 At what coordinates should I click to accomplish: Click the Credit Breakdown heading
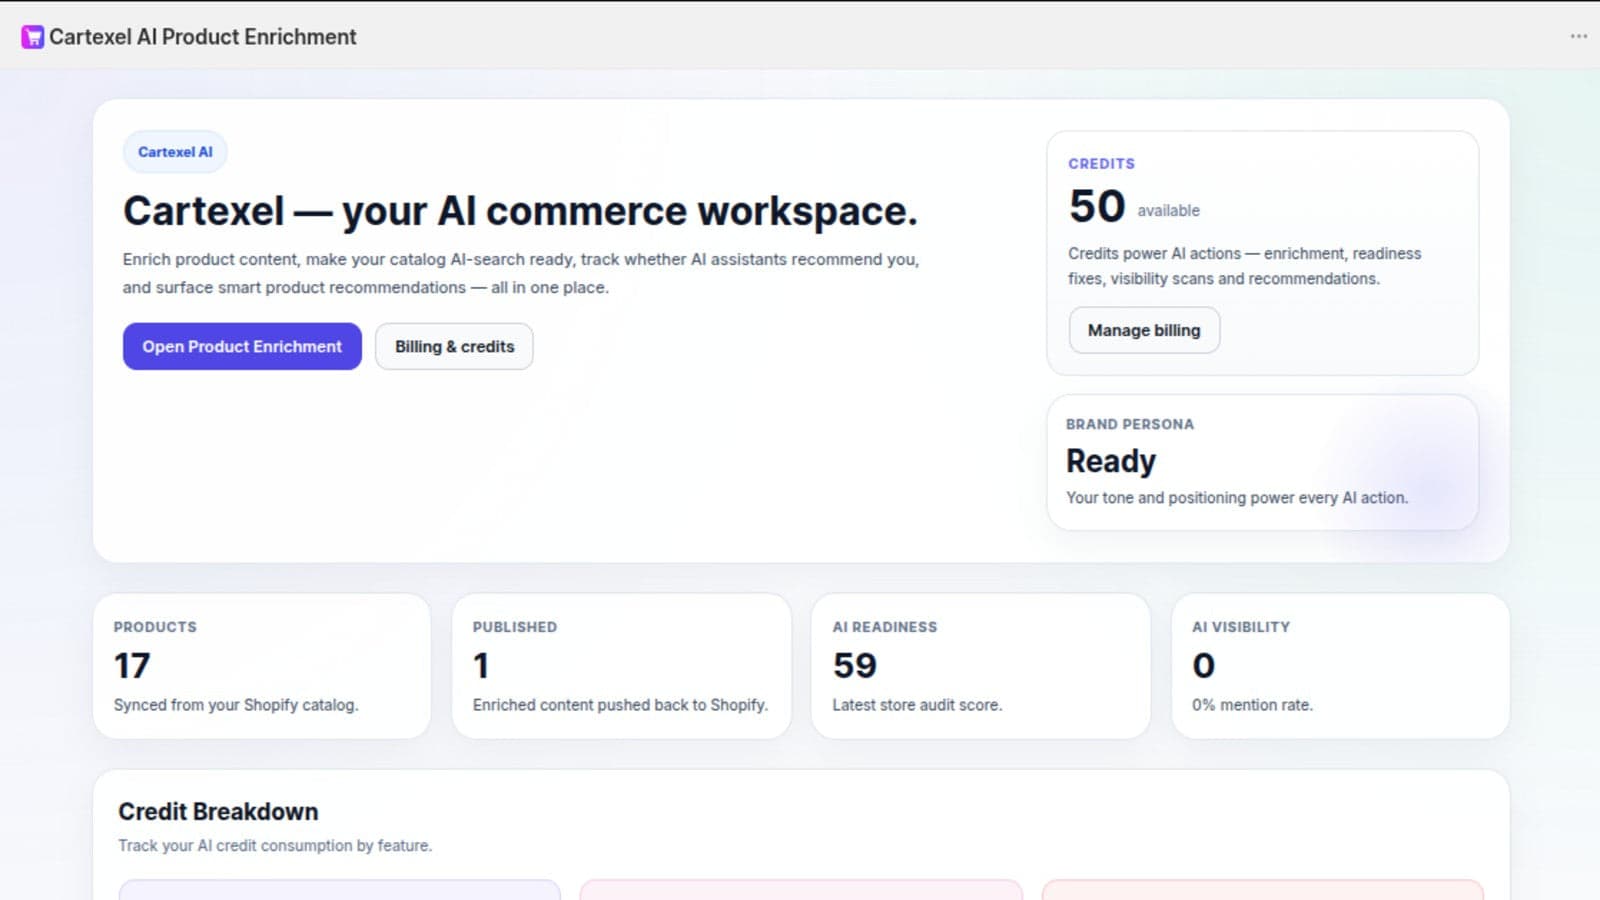(x=218, y=811)
